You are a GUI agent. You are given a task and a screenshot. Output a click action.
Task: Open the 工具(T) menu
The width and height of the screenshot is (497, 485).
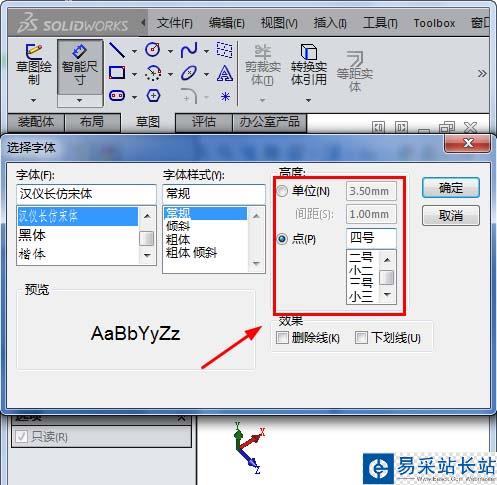(x=380, y=23)
